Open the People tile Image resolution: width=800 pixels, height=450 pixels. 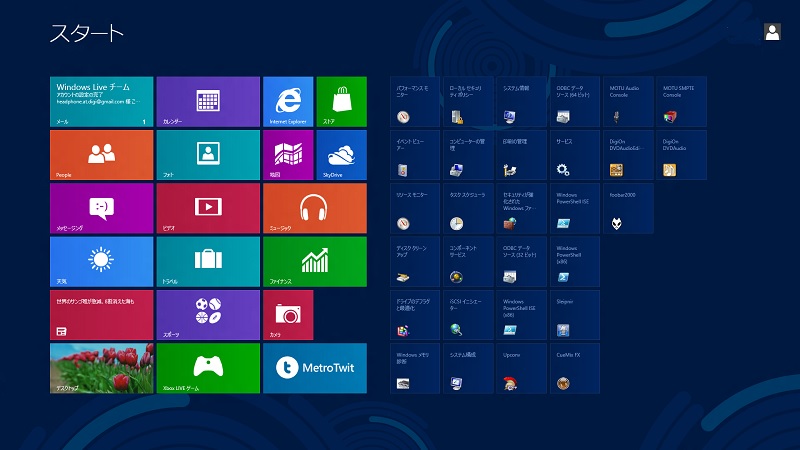tap(102, 155)
